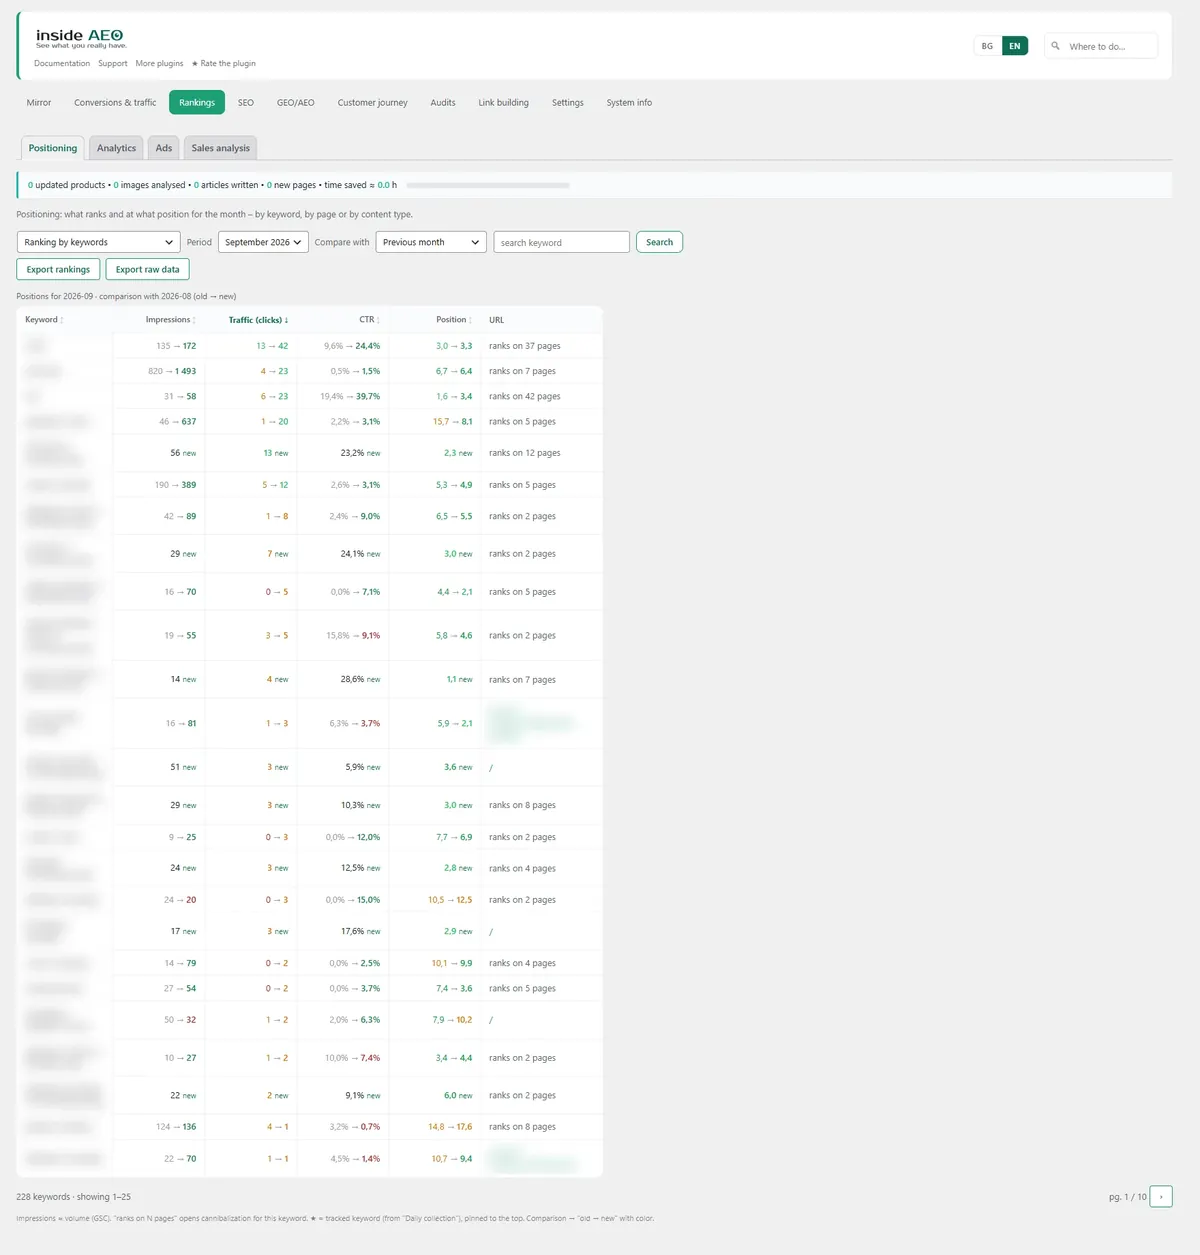Open the Settings section

[x=568, y=102]
